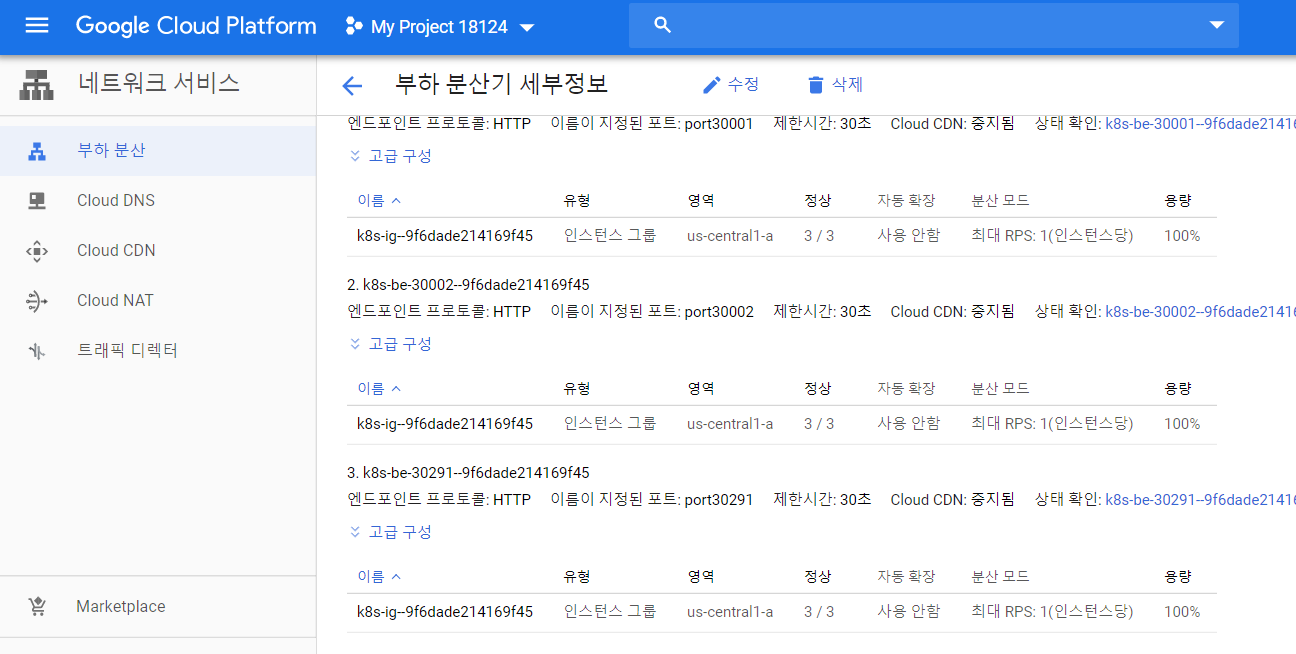Go back with the left arrow
This screenshot has height=654, width=1296.
[352, 86]
